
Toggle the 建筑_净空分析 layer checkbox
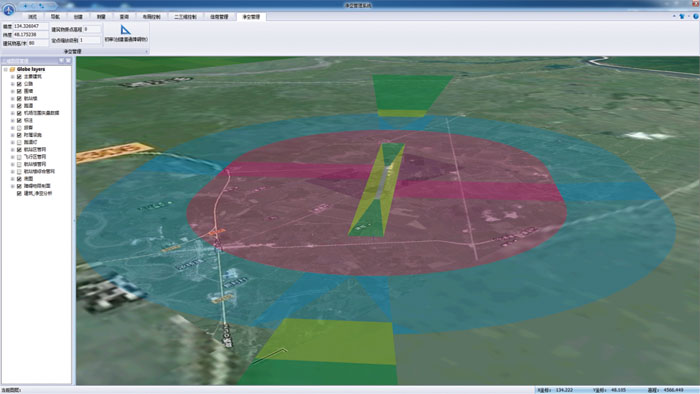(19, 194)
